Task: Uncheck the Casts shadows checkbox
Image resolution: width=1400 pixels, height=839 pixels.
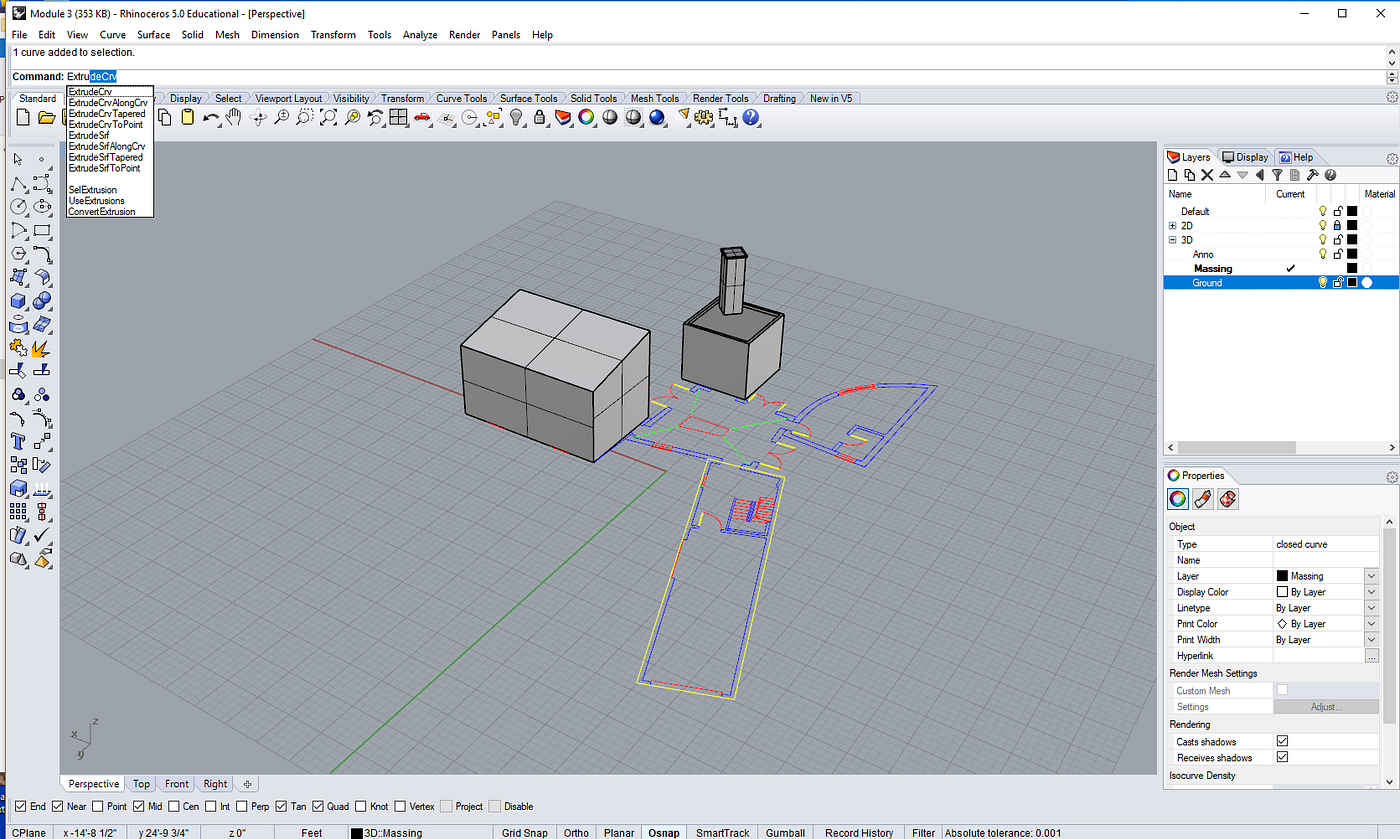Action: point(1282,742)
